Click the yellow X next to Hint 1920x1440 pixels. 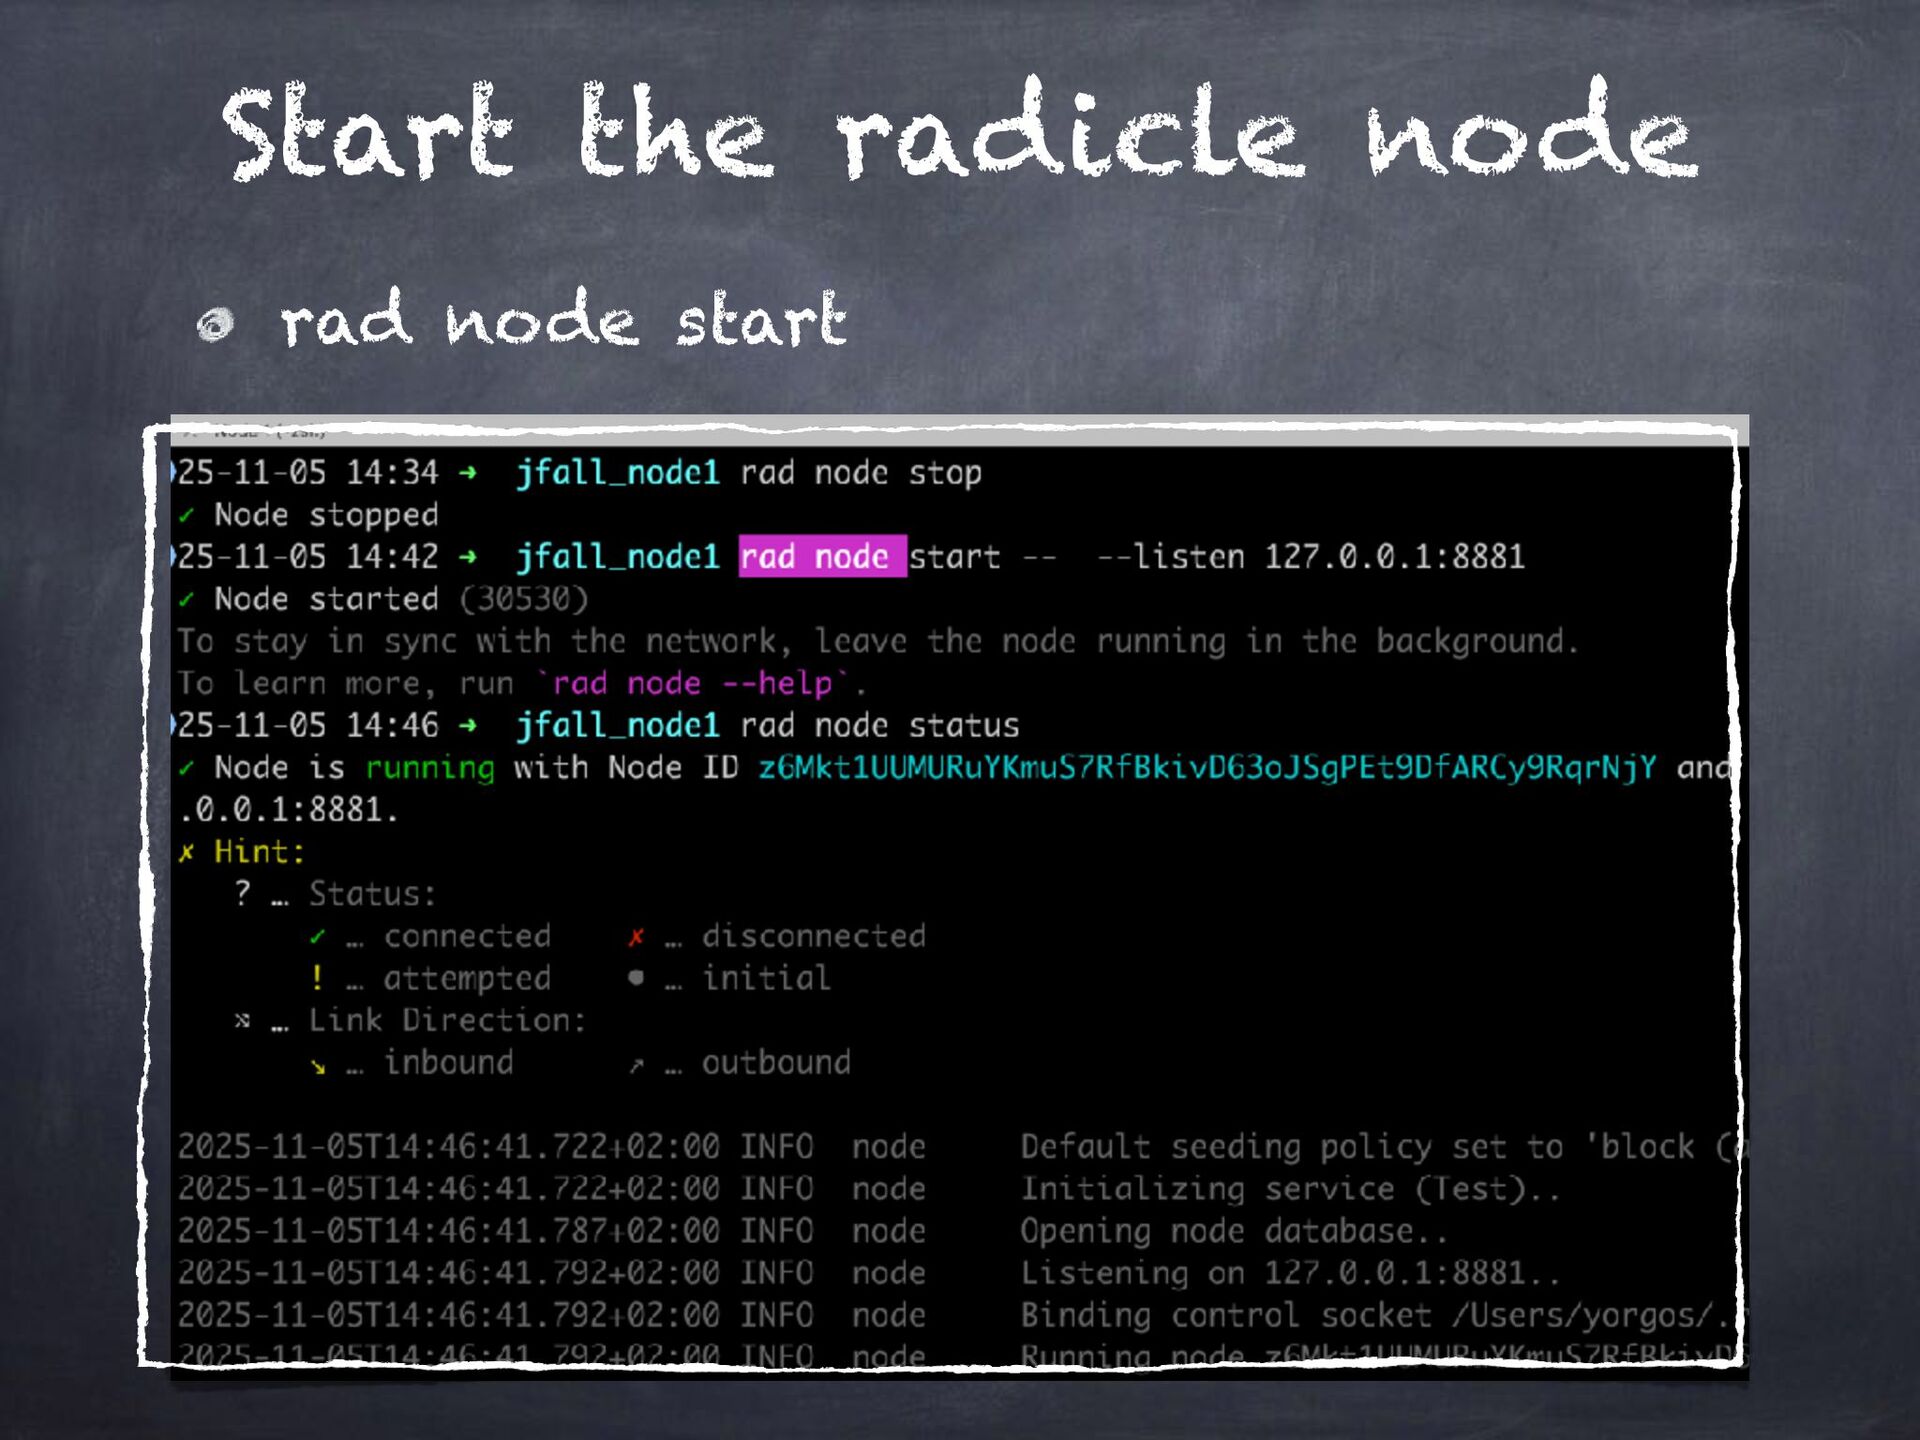coord(186,853)
